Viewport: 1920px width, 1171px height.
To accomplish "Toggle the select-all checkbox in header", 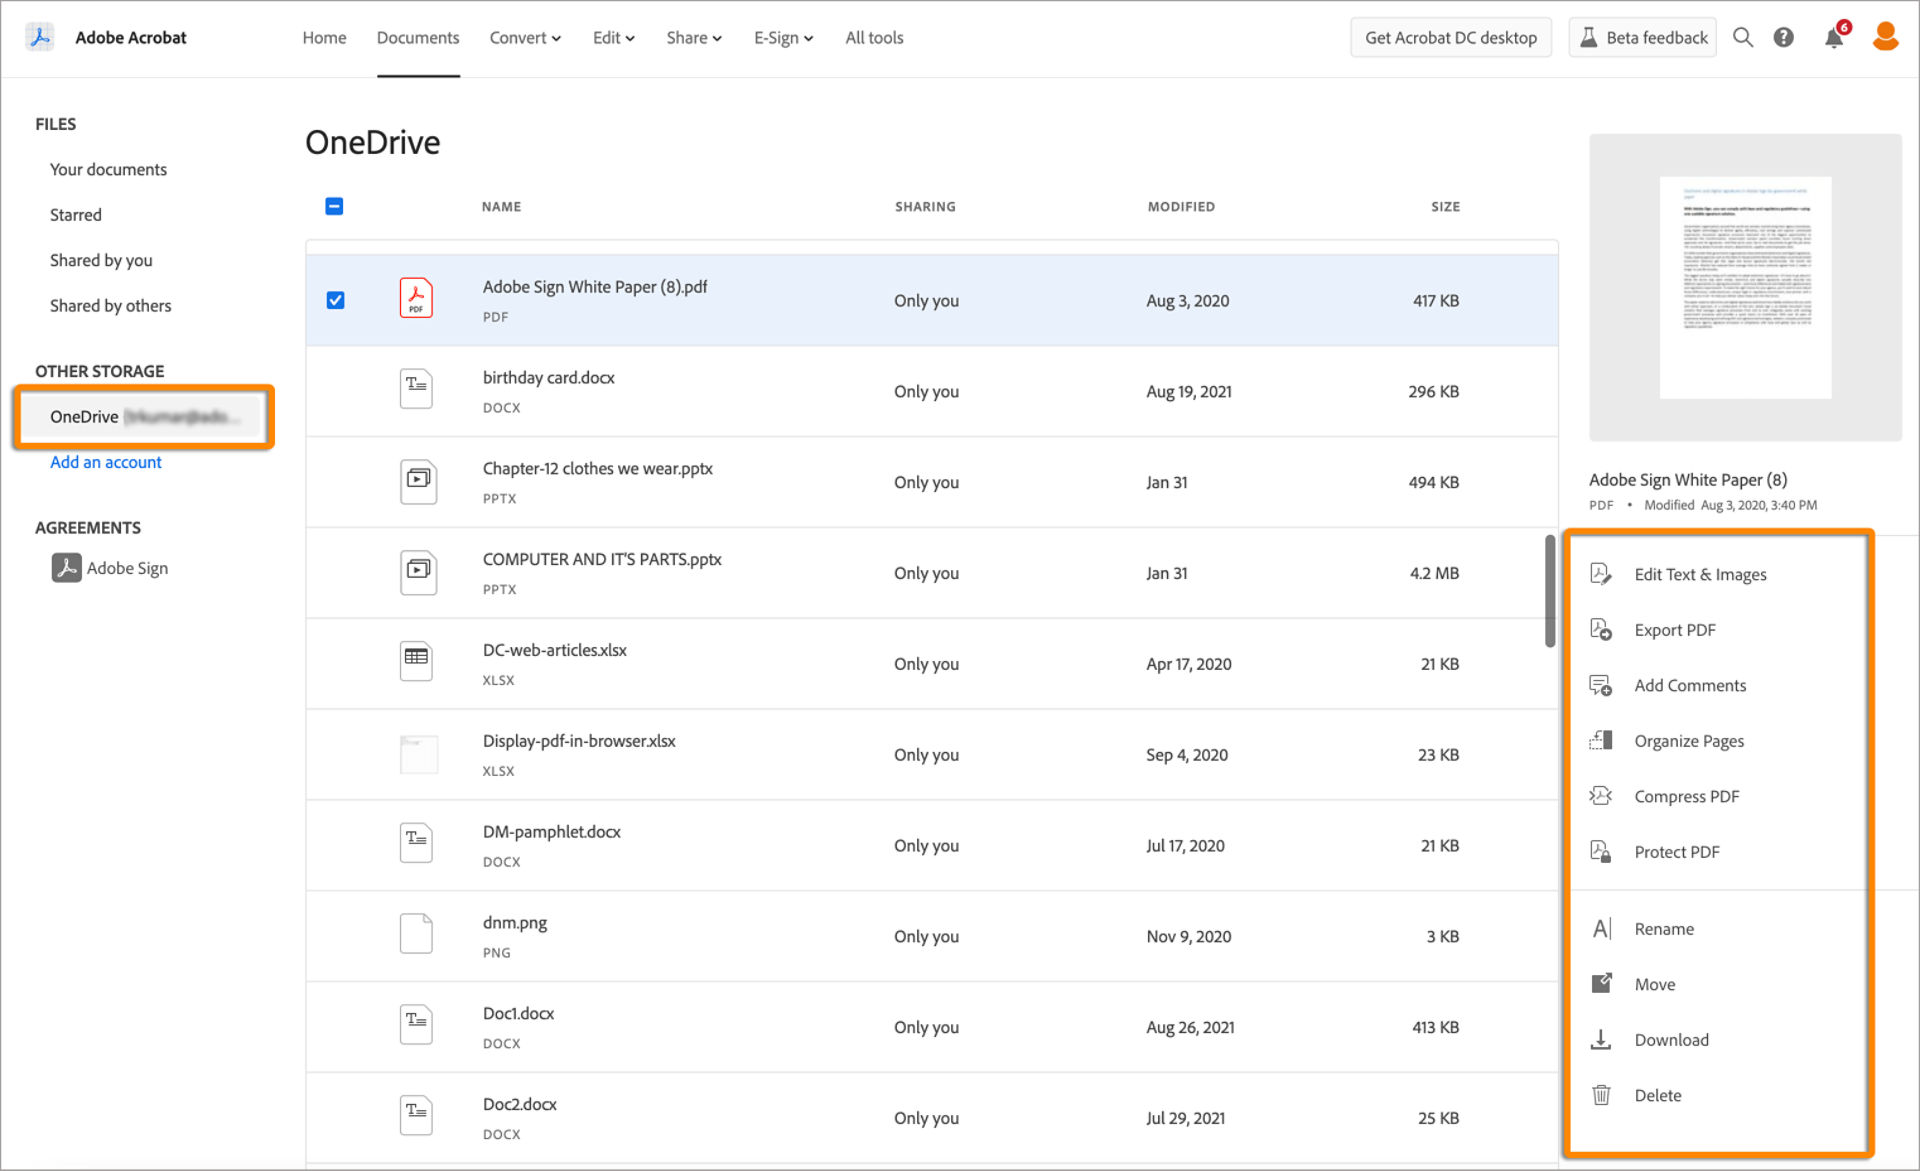I will tap(334, 206).
